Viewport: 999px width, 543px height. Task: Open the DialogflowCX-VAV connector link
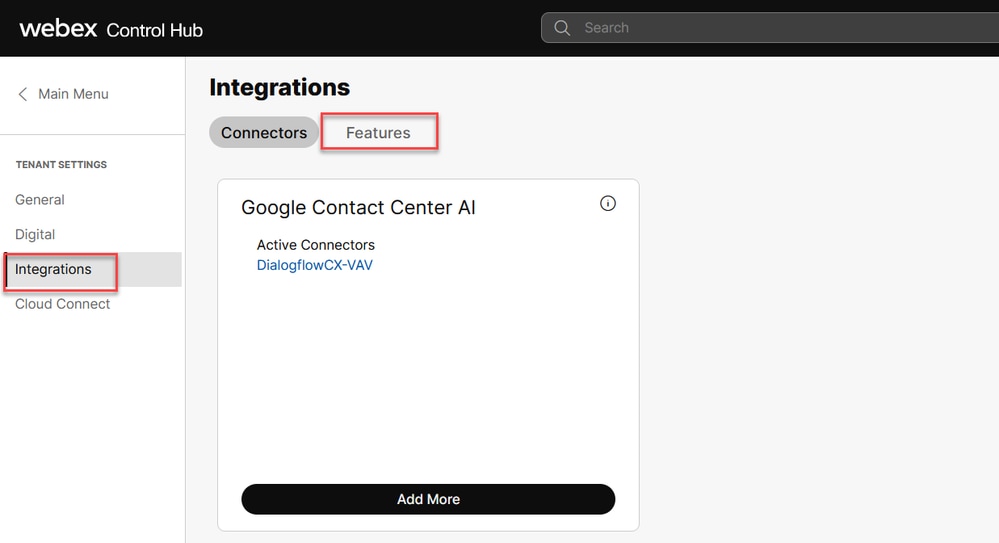tap(315, 265)
